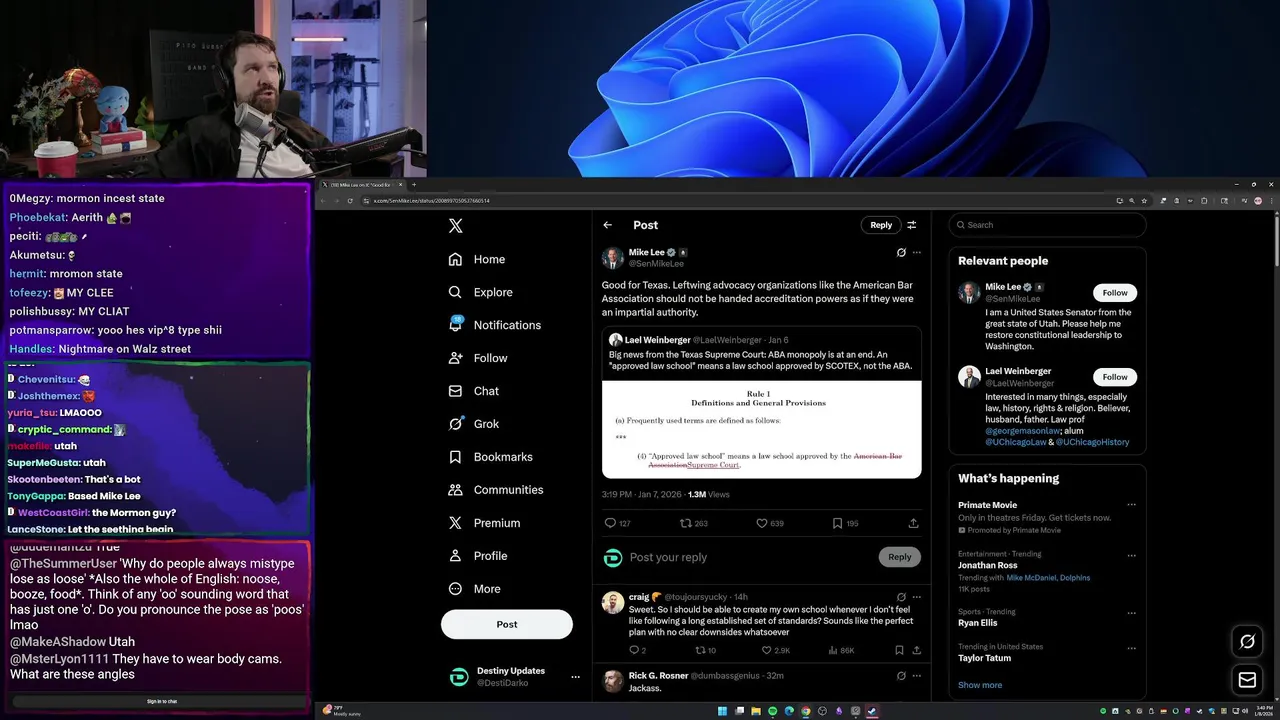This screenshot has width=1280, height=720.
Task: Click the Premium X icon in sidebar
Action: [x=456, y=523]
